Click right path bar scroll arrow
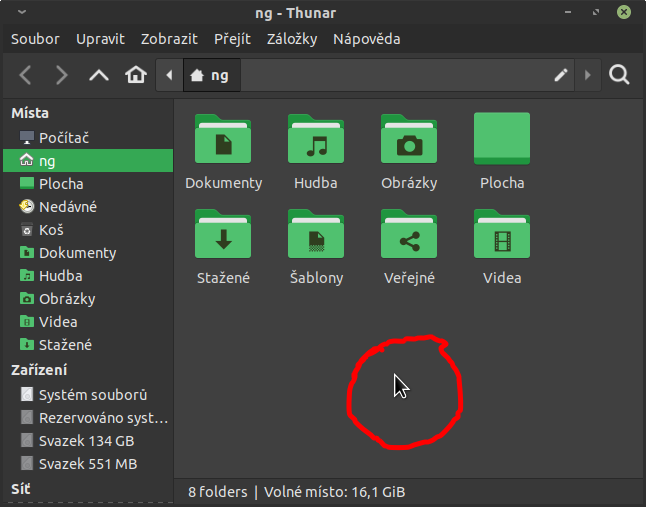Image resolution: width=646 pixels, height=507 pixels. [587, 75]
